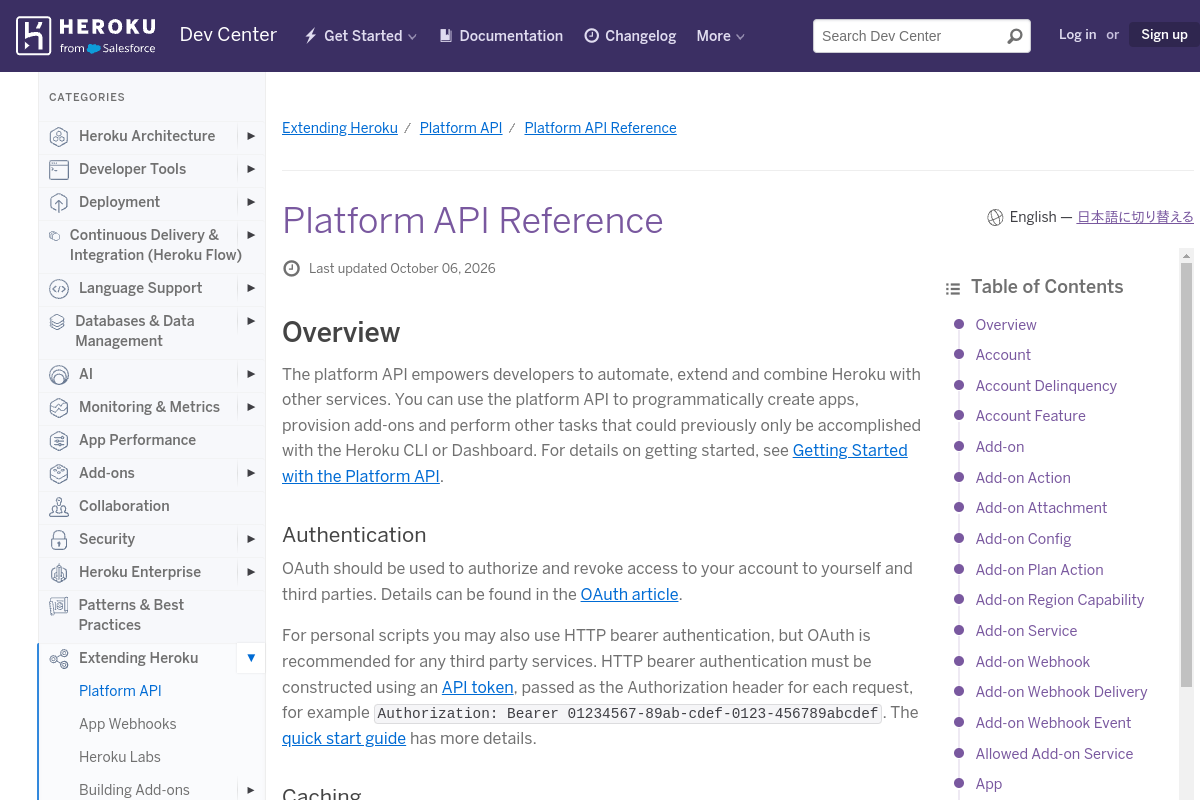Open the OAuth article link
This screenshot has width=1200, height=800.
(x=629, y=594)
